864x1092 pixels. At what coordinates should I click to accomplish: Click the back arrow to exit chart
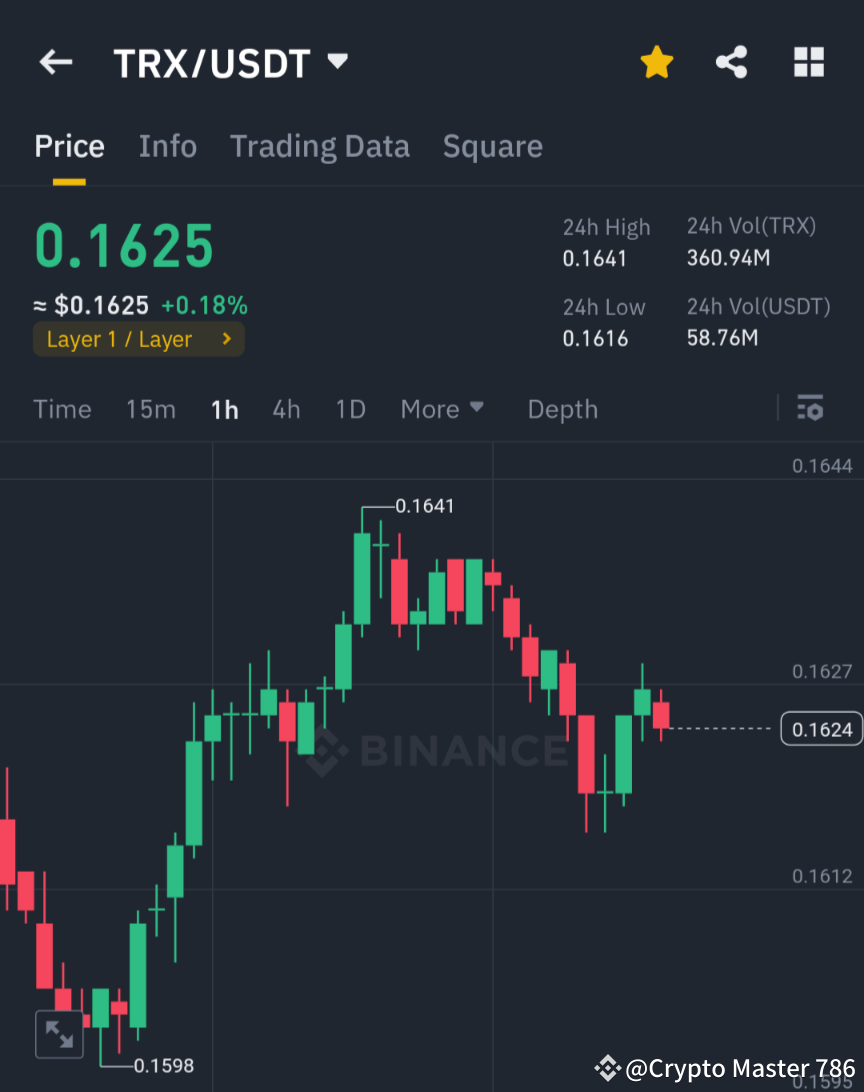click(55, 62)
